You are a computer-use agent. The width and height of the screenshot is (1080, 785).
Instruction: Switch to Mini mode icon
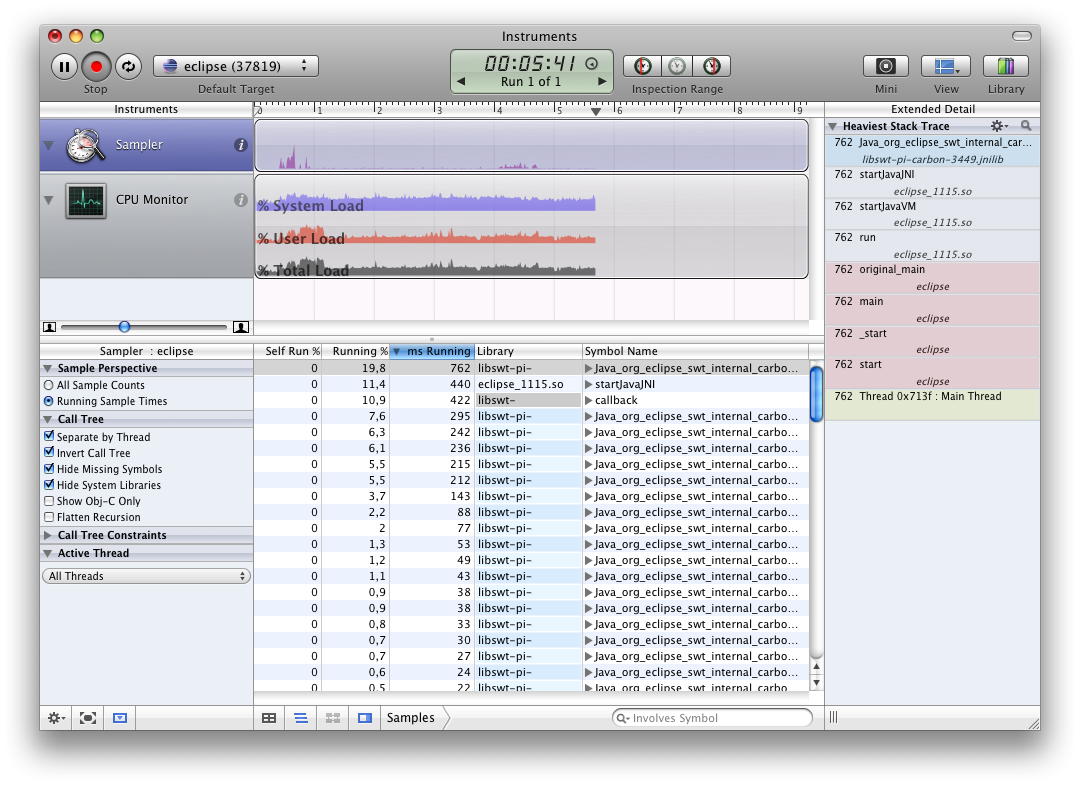pos(885,67)
